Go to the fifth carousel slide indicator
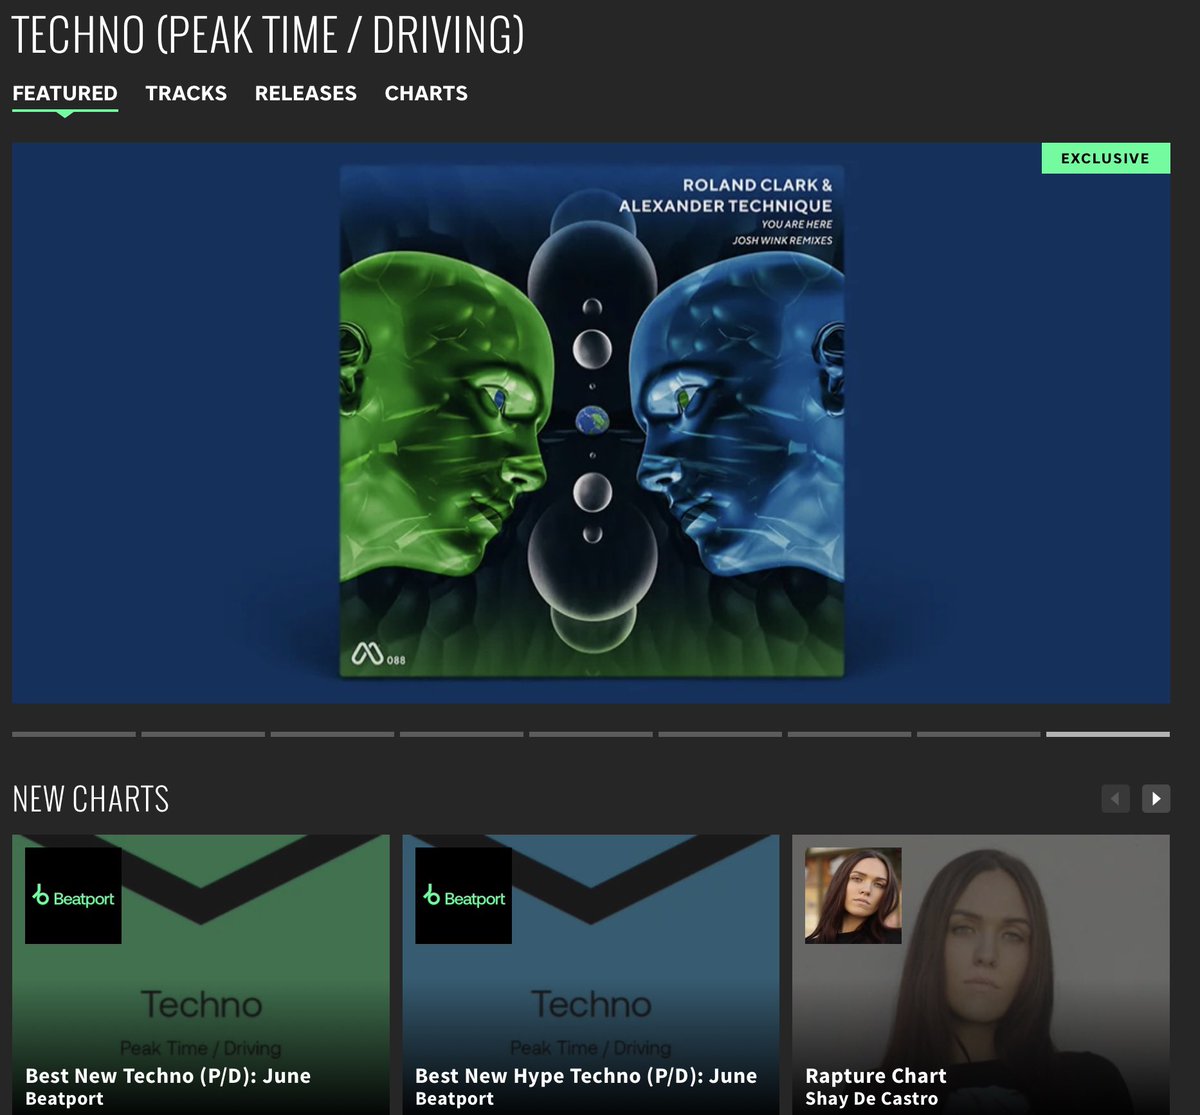 [x=591, y=734]
